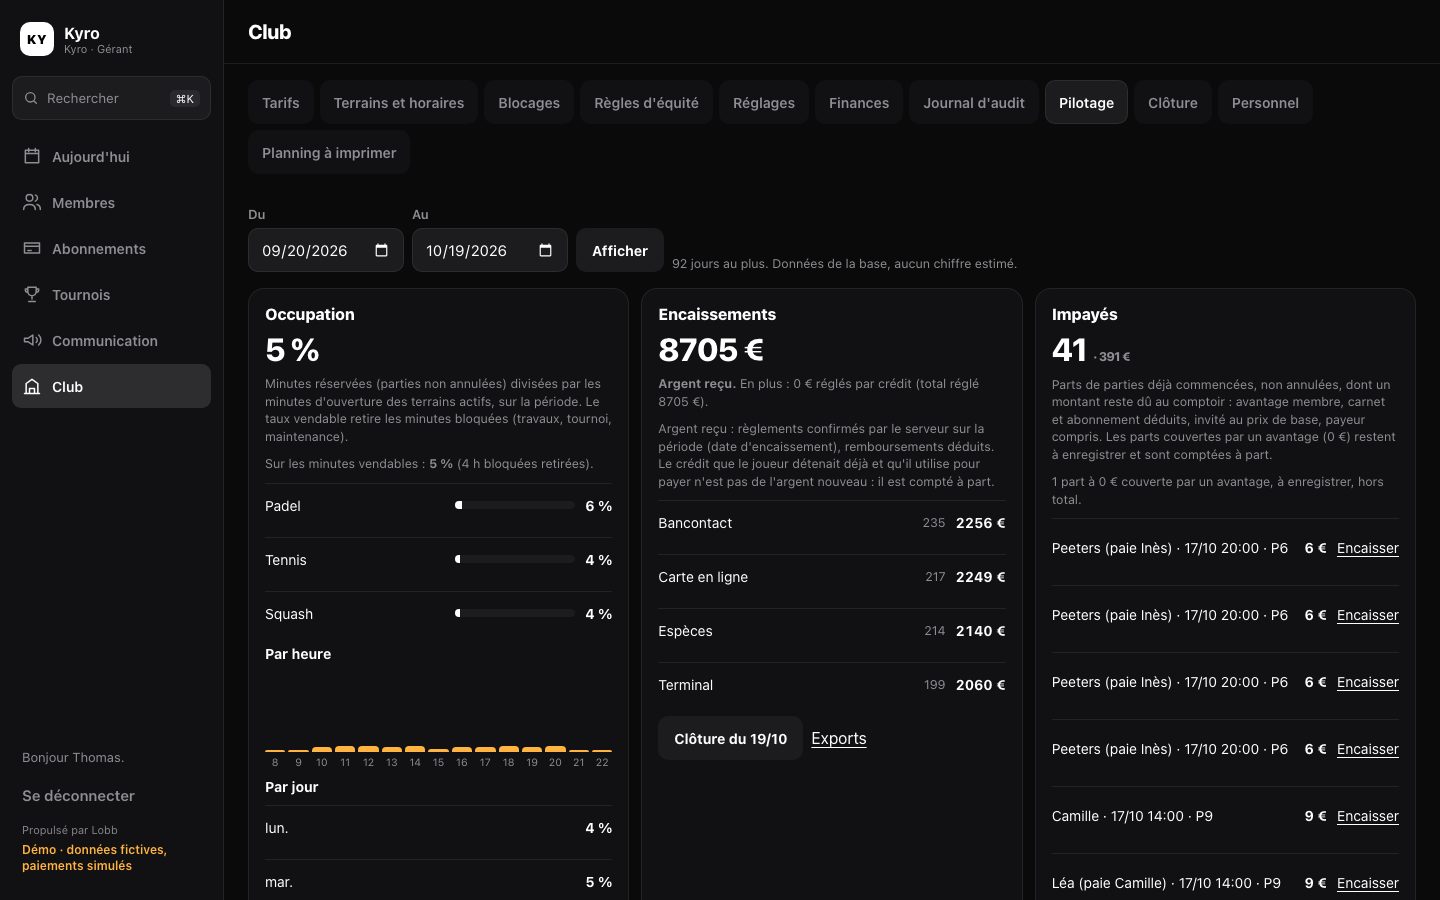Click the Bancontact amount 2256 €
This screenshot has width=1440, height=900.
[x=980, y=523]
